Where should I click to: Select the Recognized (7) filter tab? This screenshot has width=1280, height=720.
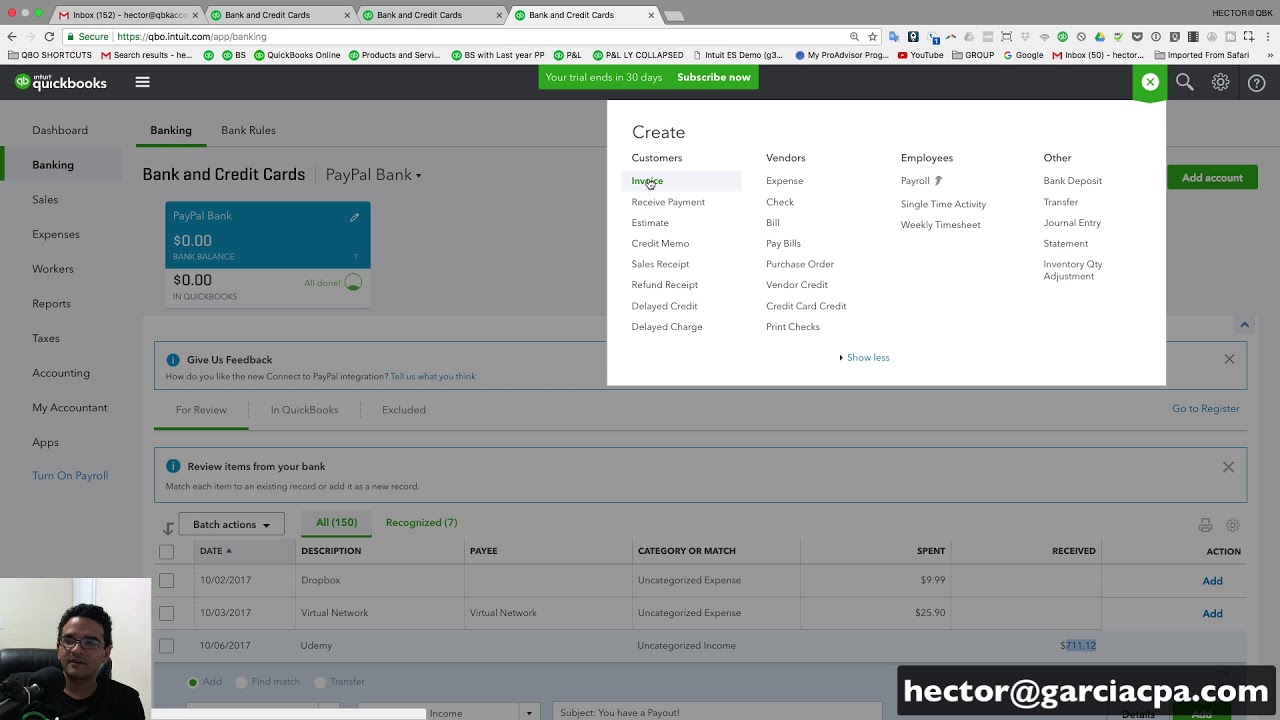(x=421, y=522)
